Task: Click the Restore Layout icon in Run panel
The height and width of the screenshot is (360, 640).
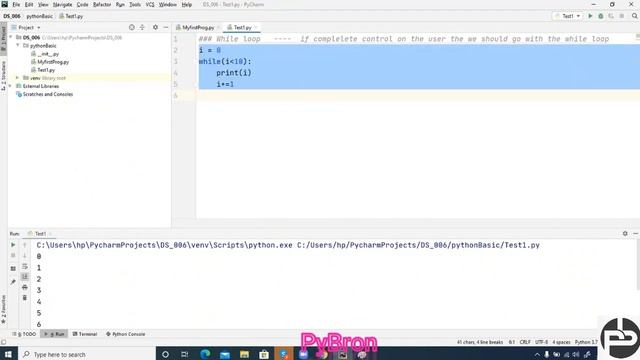Action: click(x=13, y=269)
